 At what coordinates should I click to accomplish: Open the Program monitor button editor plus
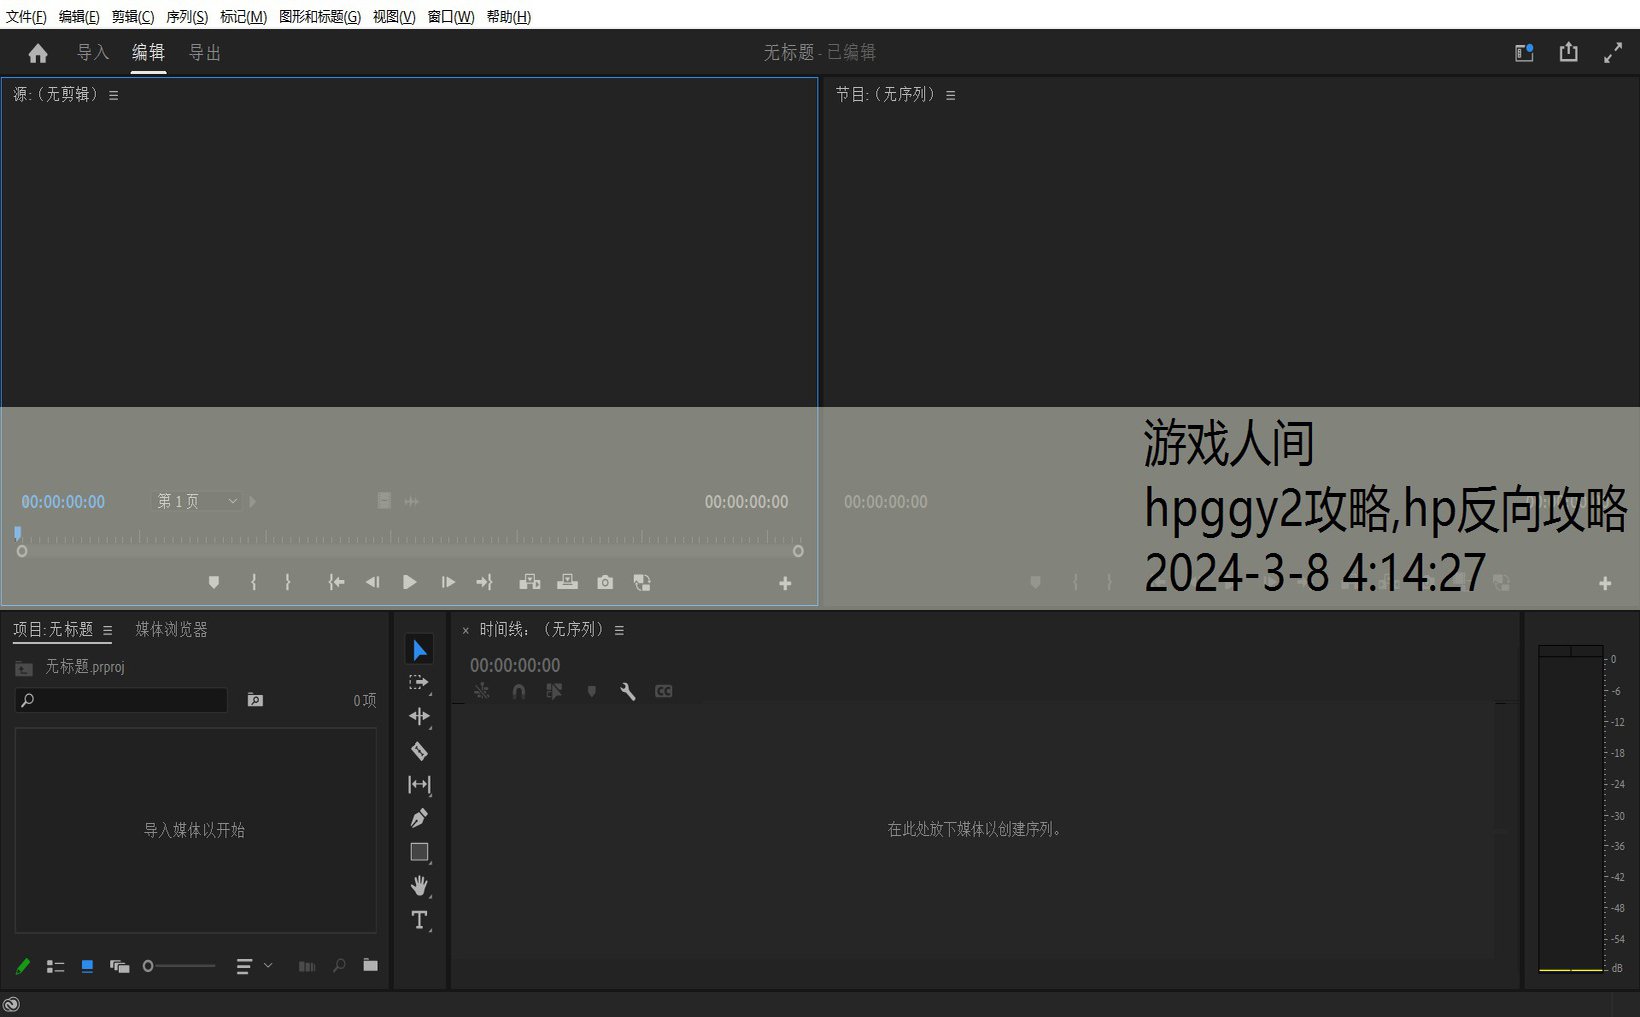click(x=1605, y=583)
